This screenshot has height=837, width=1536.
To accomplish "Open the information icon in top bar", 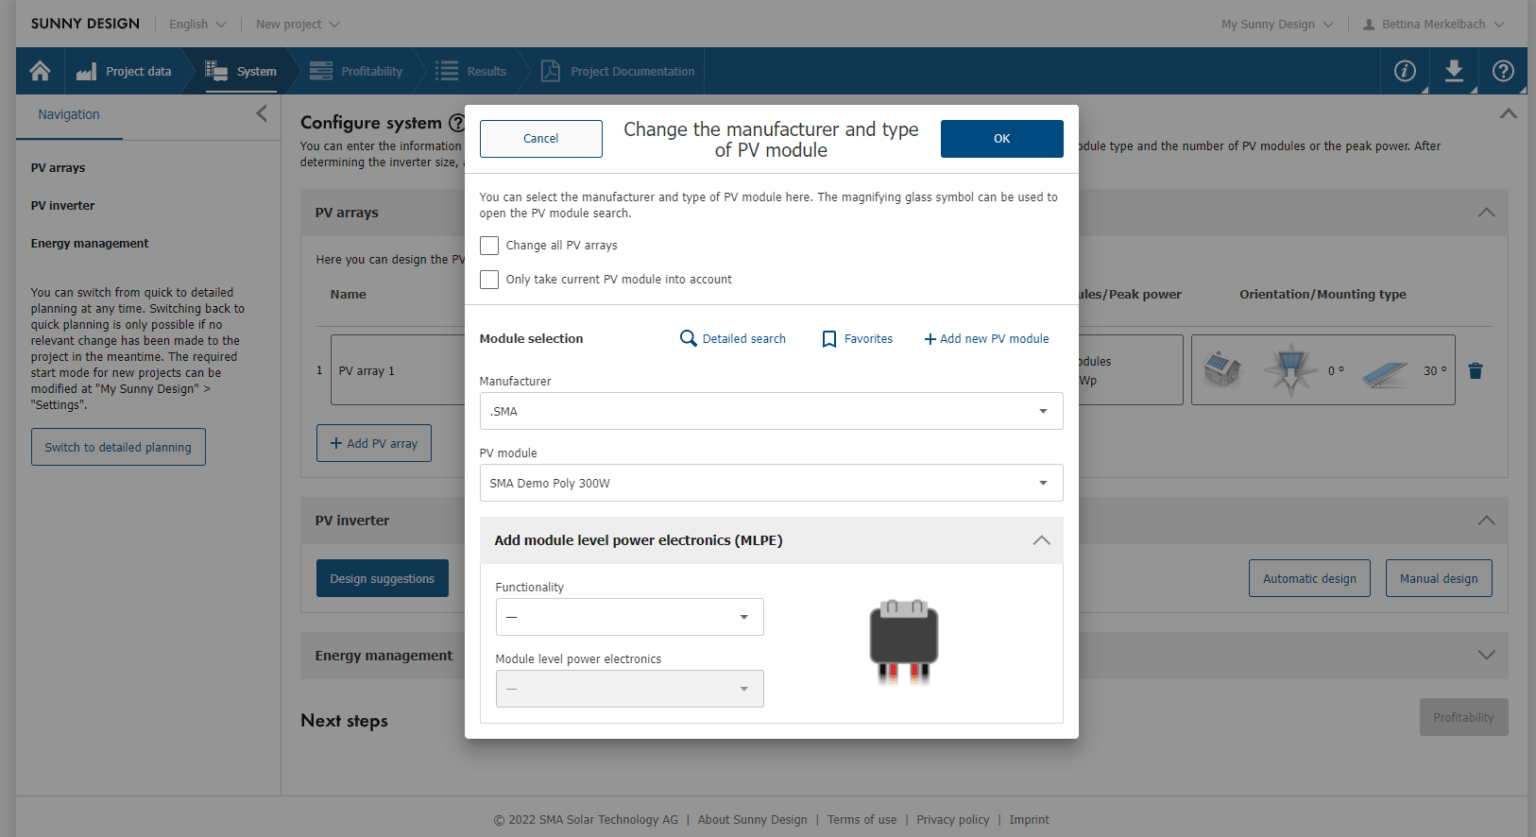I will [x=1405, y=71].
